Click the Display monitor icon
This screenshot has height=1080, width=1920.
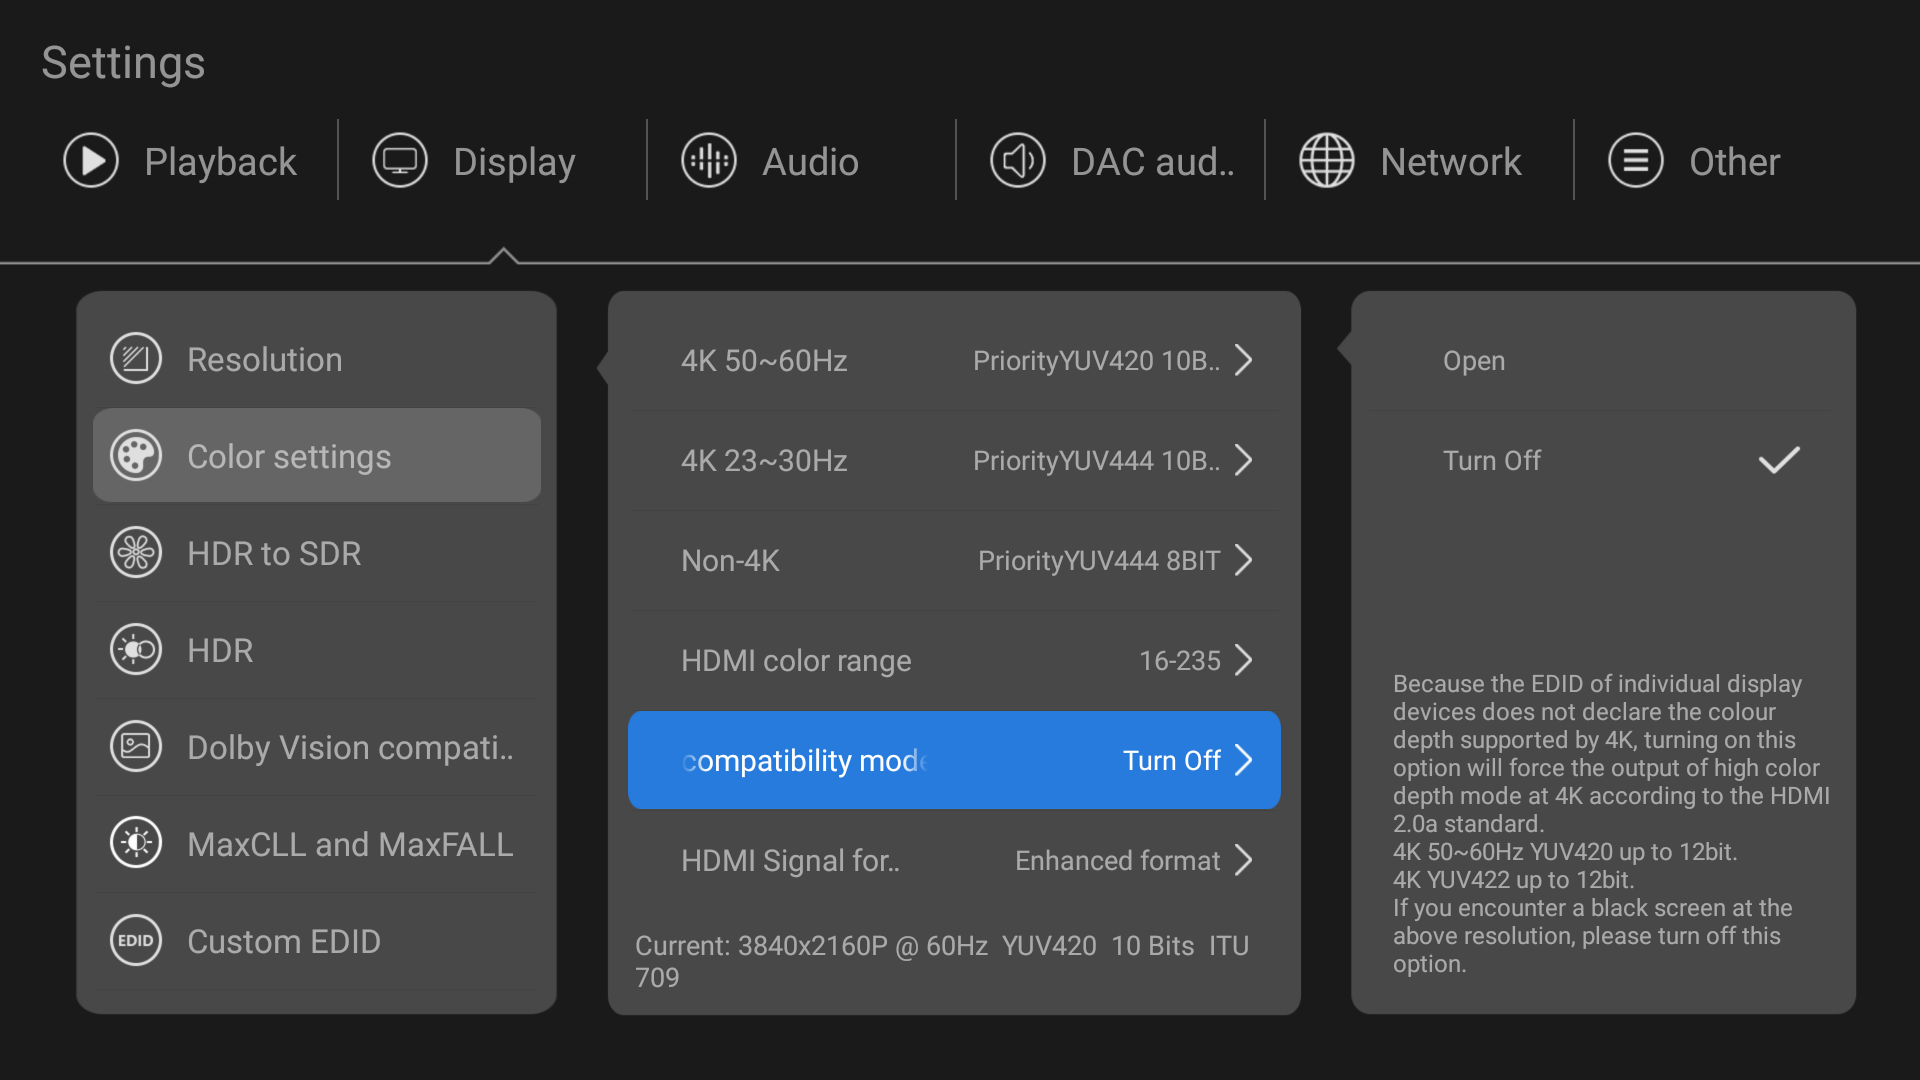pyautogui.click(x=400, y=161)
